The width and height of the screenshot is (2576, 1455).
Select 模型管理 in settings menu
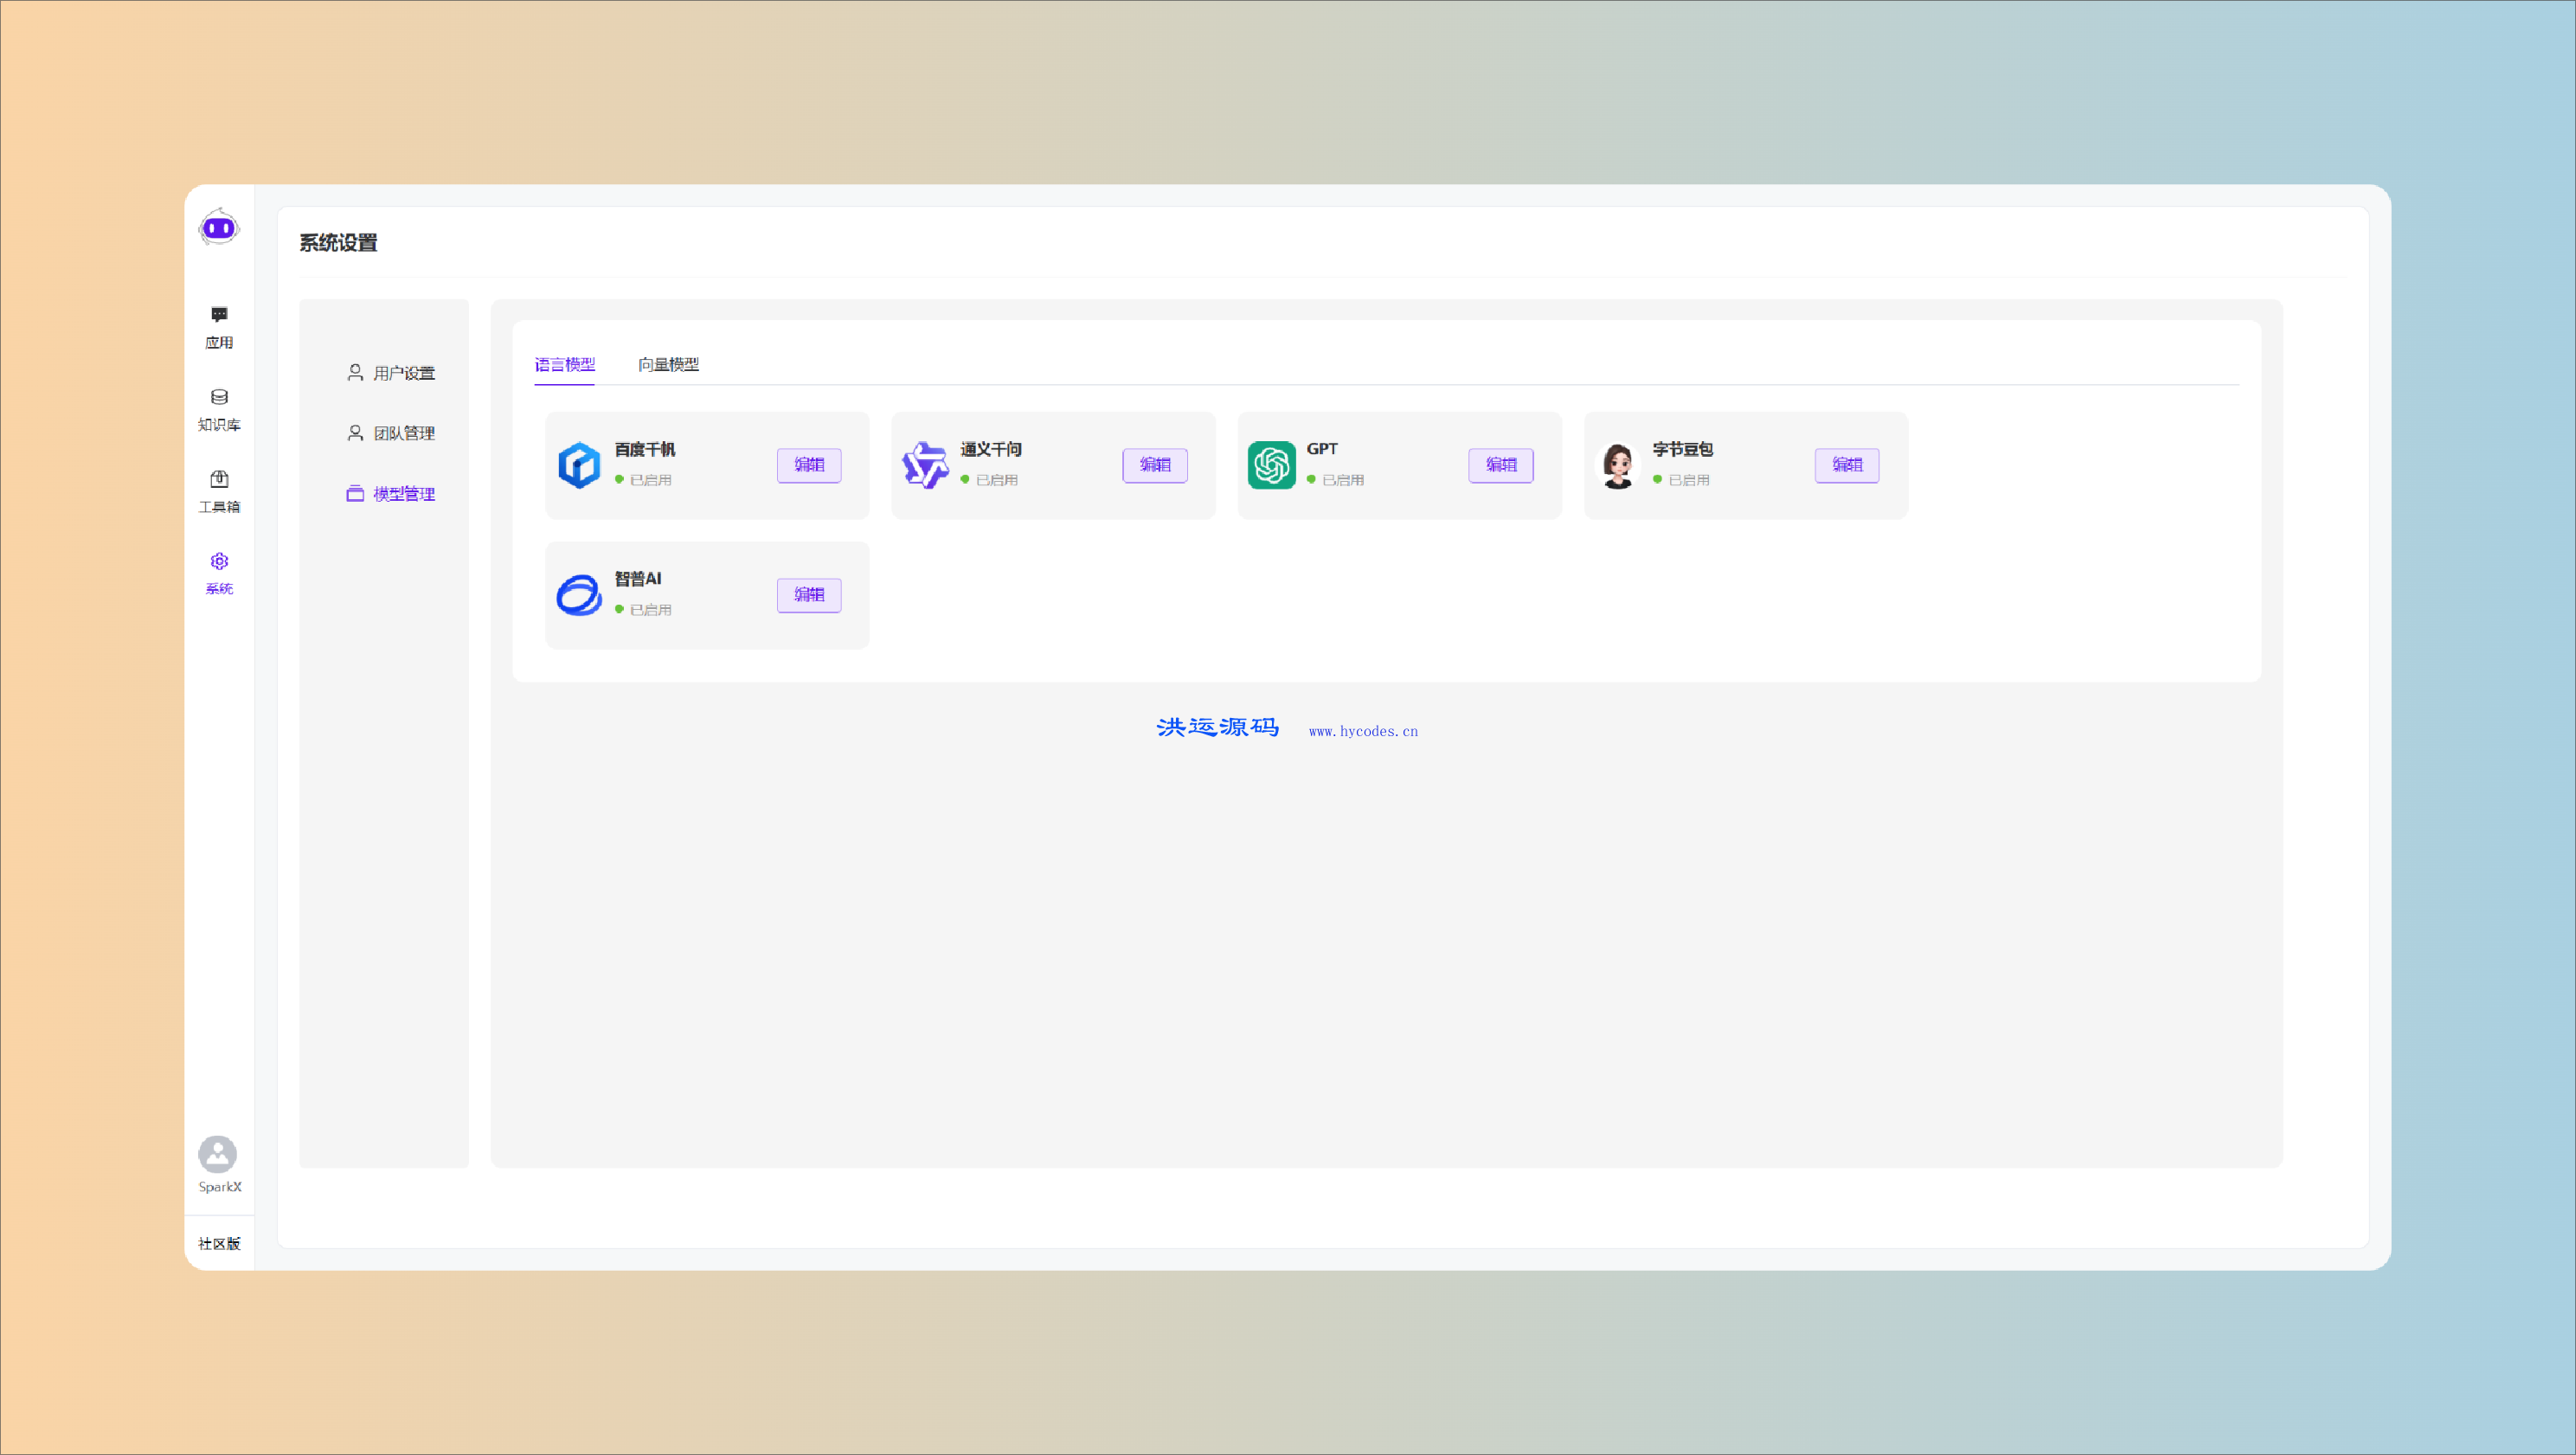coord(391,494)
